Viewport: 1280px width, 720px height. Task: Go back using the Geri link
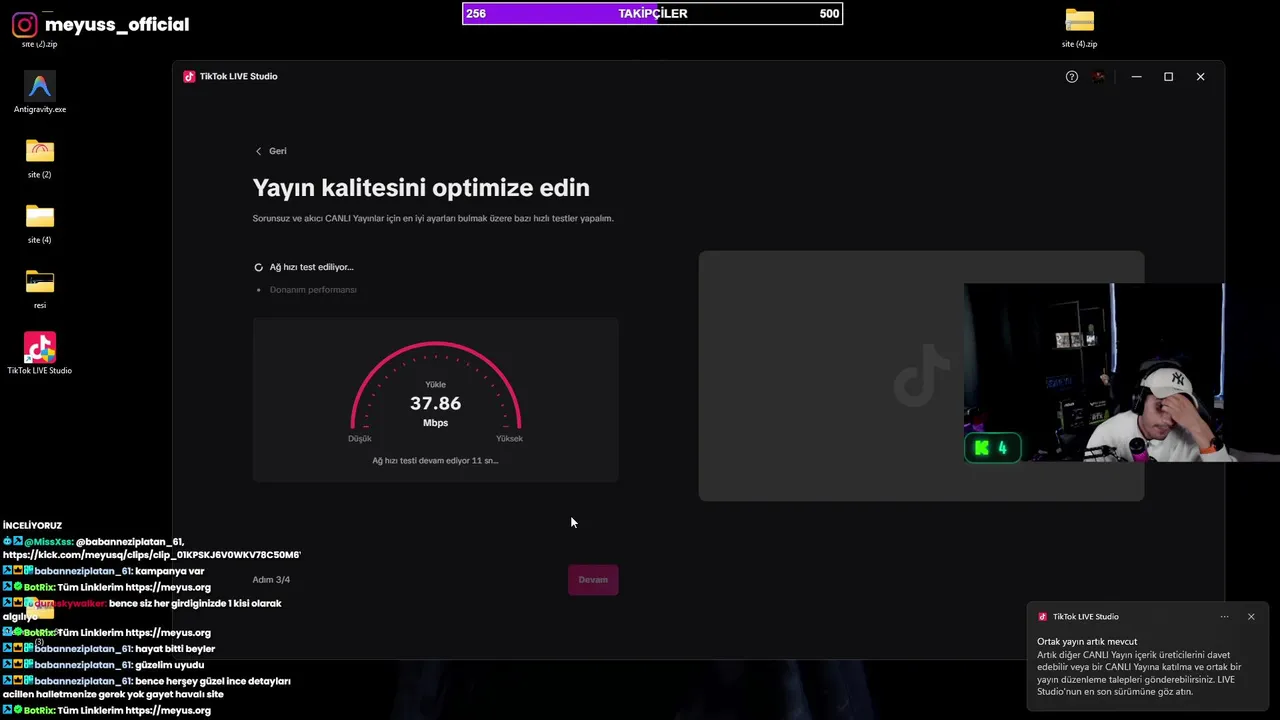[271, 151]
